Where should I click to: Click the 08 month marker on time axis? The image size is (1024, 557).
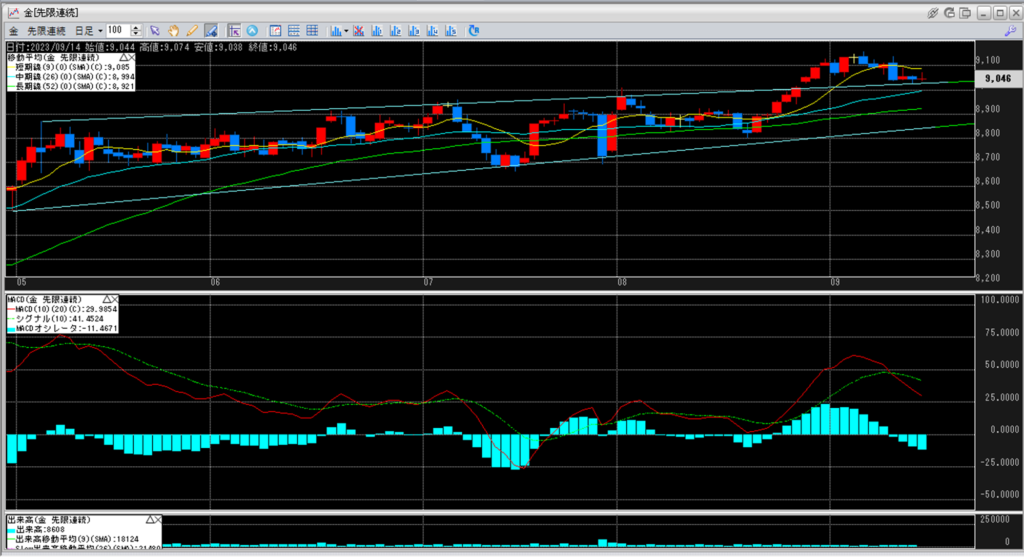[621, 283]
